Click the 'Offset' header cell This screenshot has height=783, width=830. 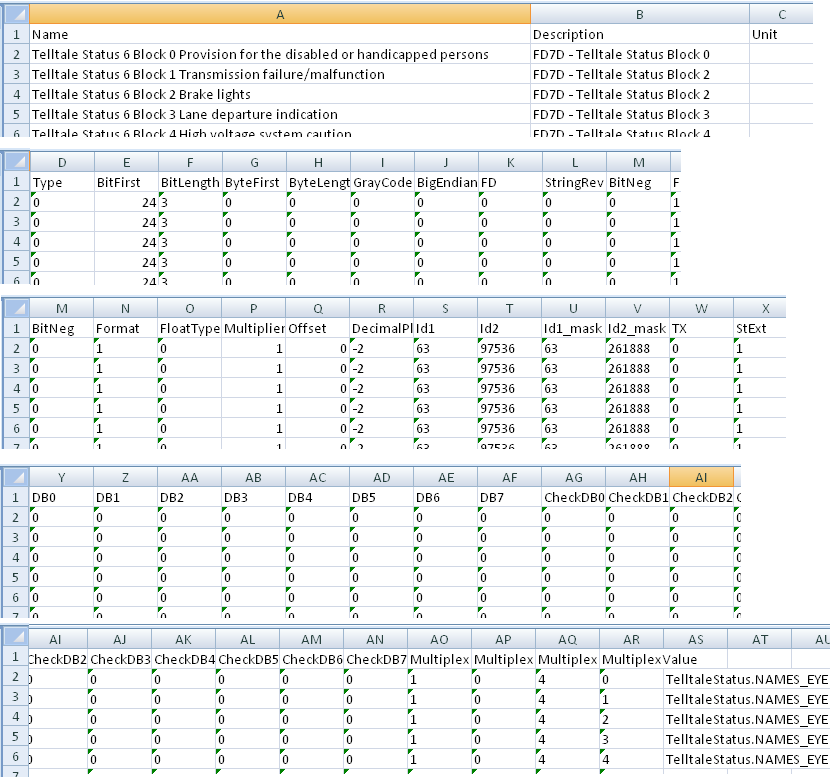tap(318, 328)
